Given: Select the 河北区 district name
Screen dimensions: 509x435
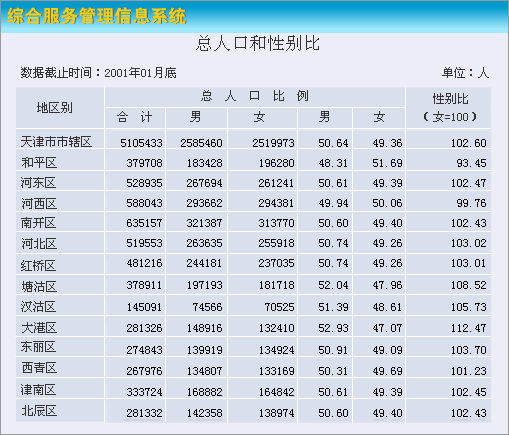Looking at the screenshot, I should tap(39, 243).
